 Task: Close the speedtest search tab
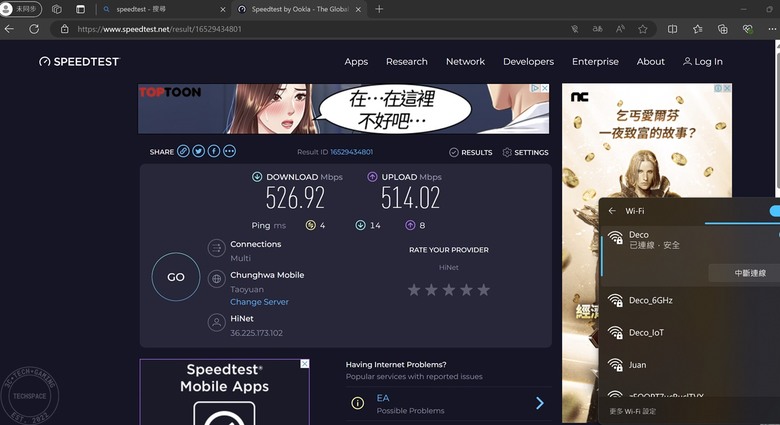(x=222, y=9)
